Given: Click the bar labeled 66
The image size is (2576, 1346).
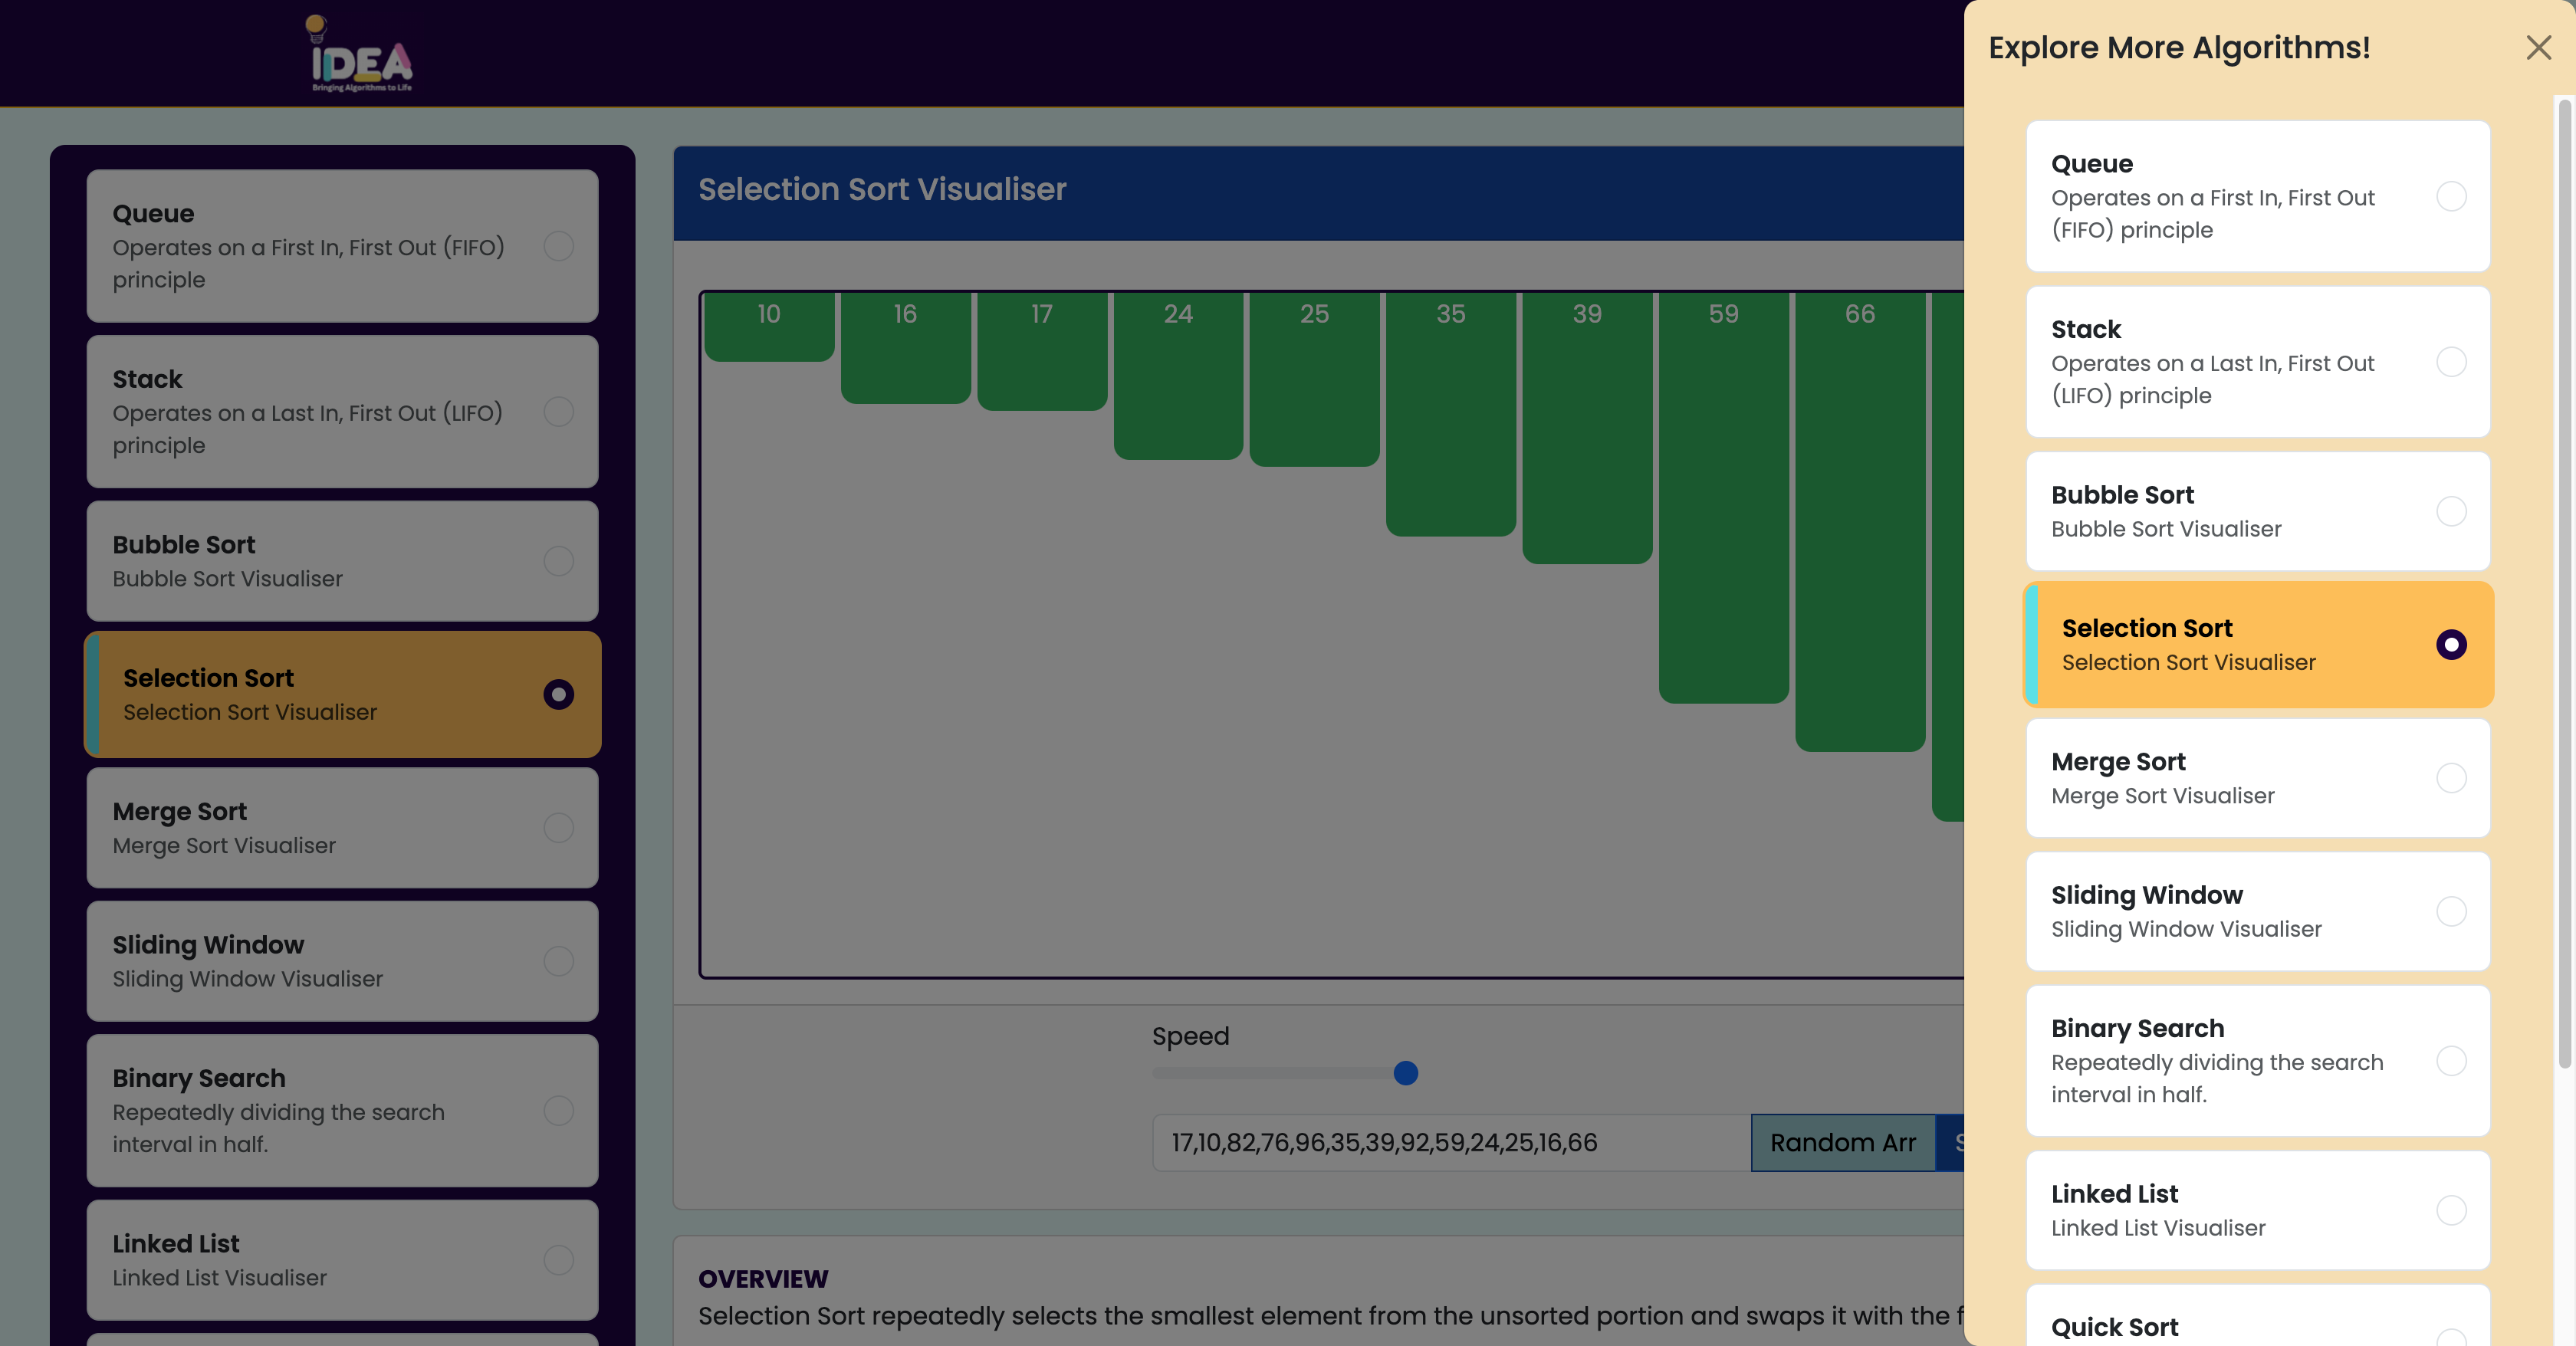Looking at the screenshot, I should (1860, 521).
